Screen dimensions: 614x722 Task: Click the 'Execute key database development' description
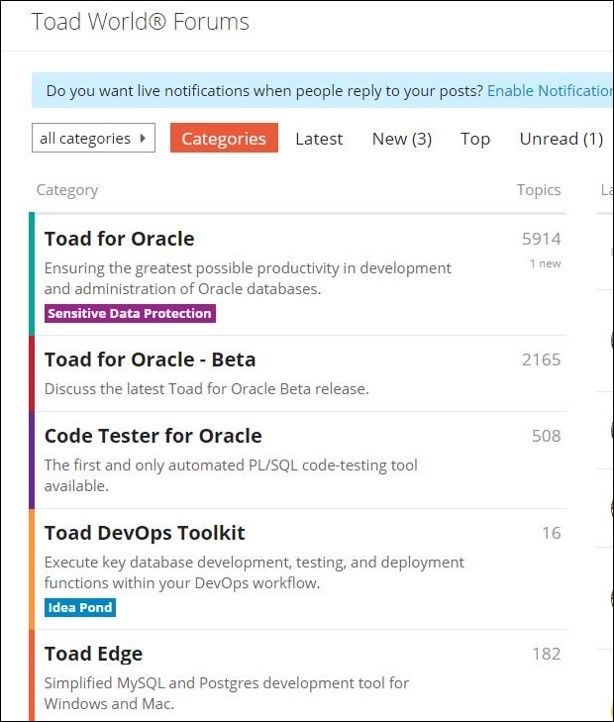[x=254, y=572]
